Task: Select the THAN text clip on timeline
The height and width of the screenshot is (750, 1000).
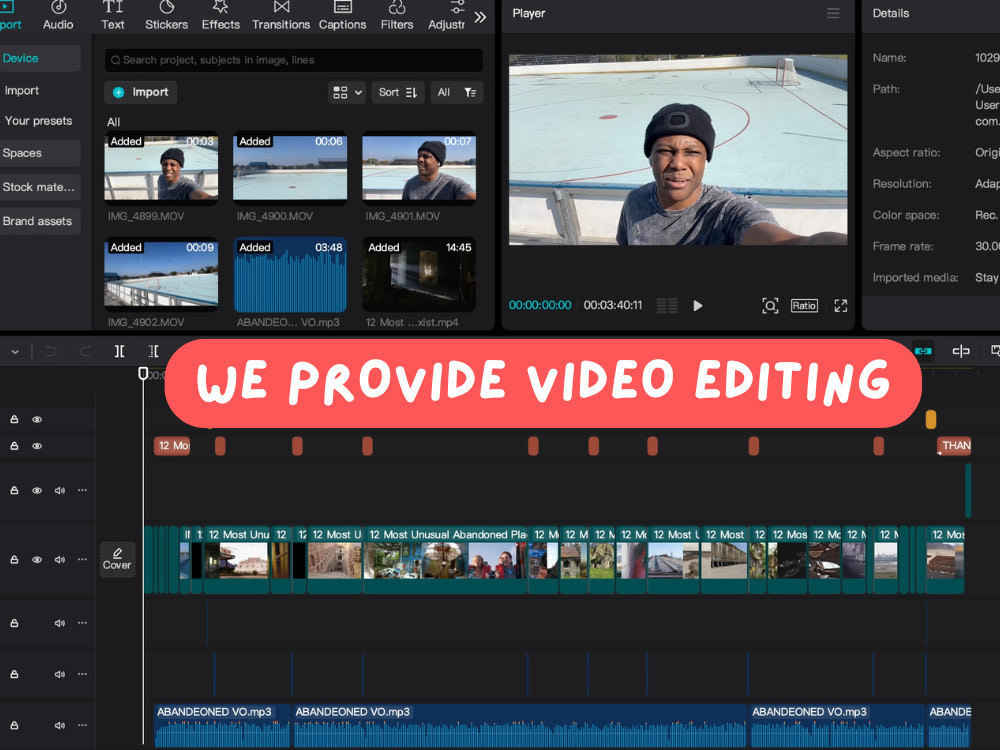Action: pos(954,446)
